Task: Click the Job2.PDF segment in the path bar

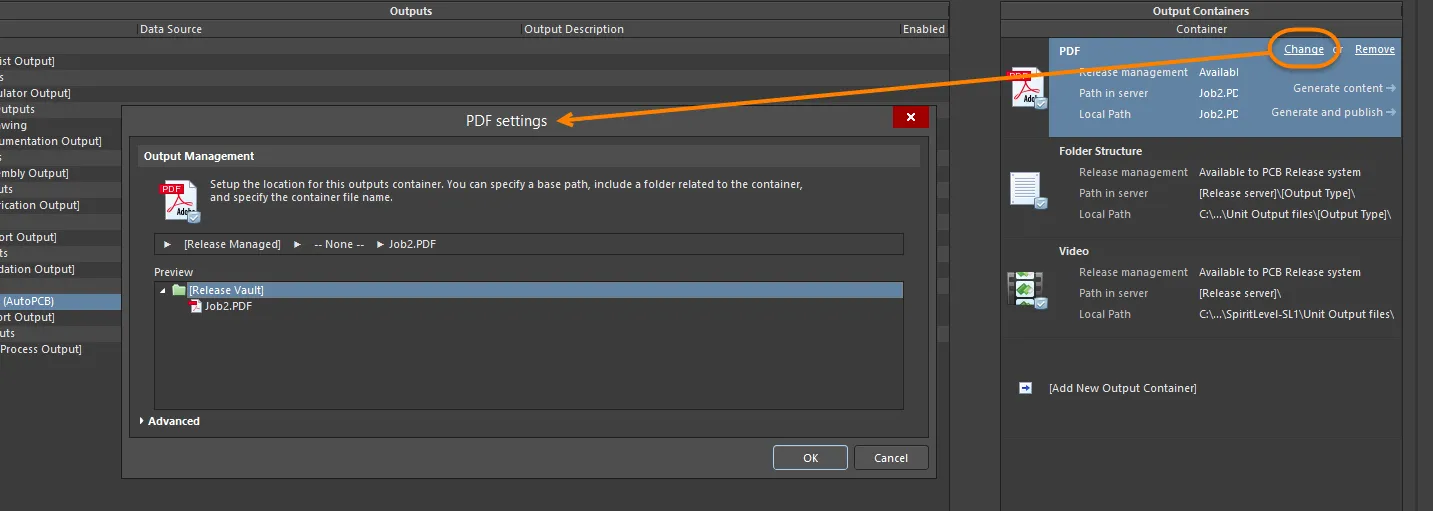Action: coord(412,244)
